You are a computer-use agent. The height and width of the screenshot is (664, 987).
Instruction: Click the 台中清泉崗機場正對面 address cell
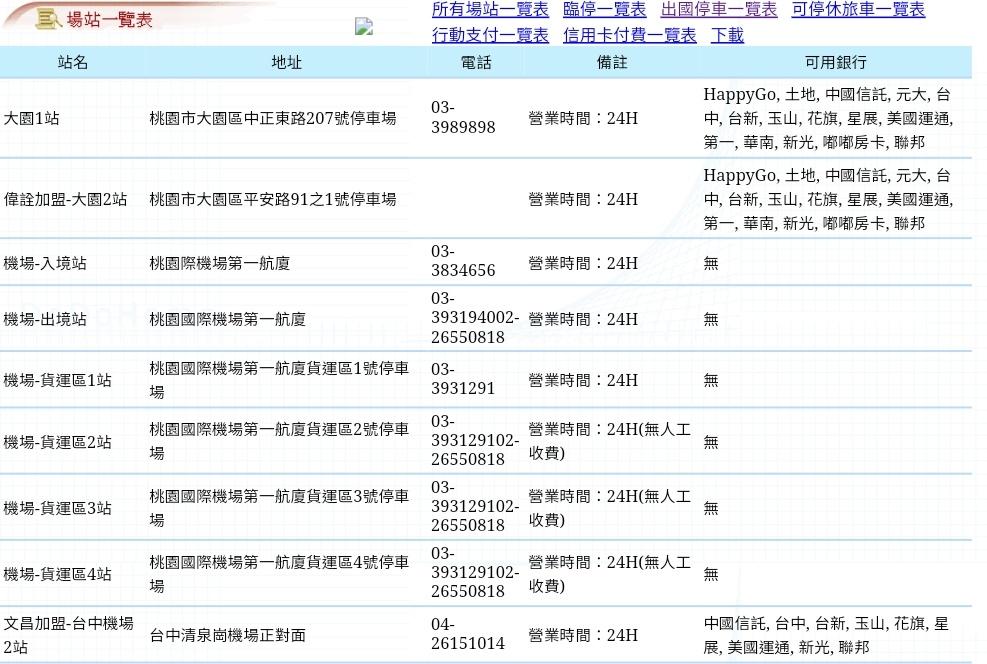227,635
